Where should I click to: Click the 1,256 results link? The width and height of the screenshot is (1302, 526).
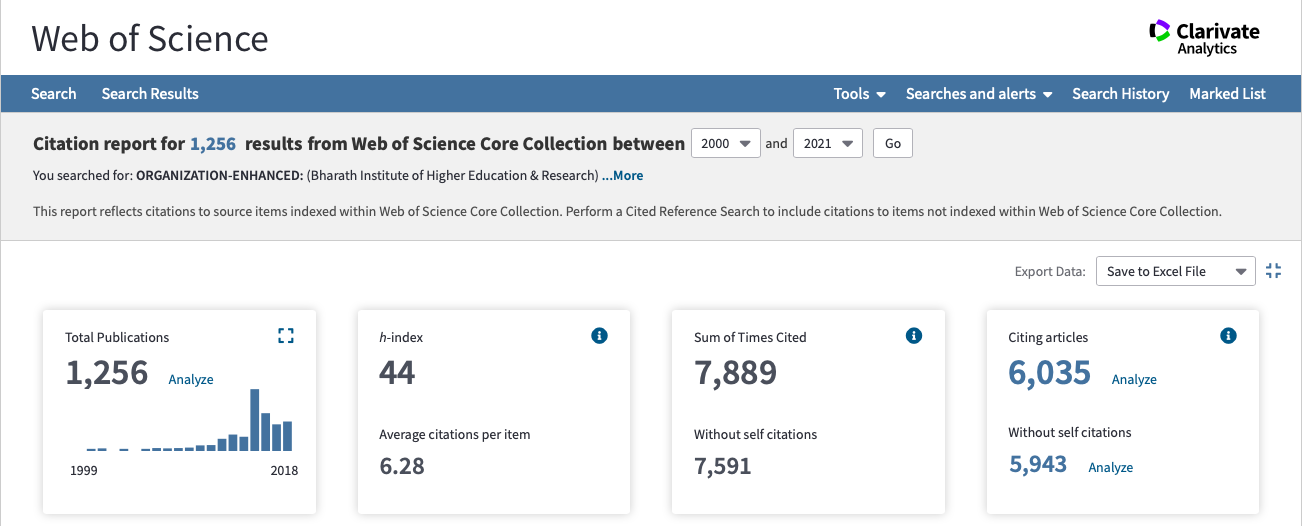(213, 144)
